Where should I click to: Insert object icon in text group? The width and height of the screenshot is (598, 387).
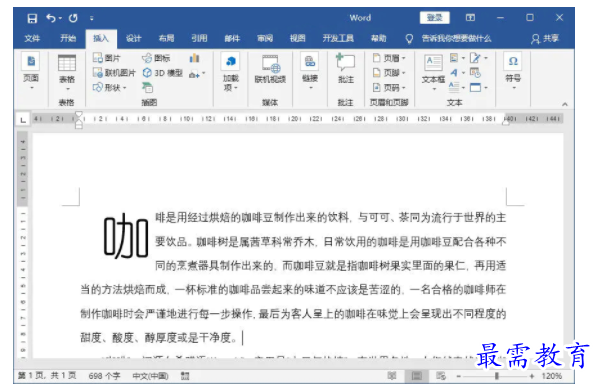(x=479, y=87)
